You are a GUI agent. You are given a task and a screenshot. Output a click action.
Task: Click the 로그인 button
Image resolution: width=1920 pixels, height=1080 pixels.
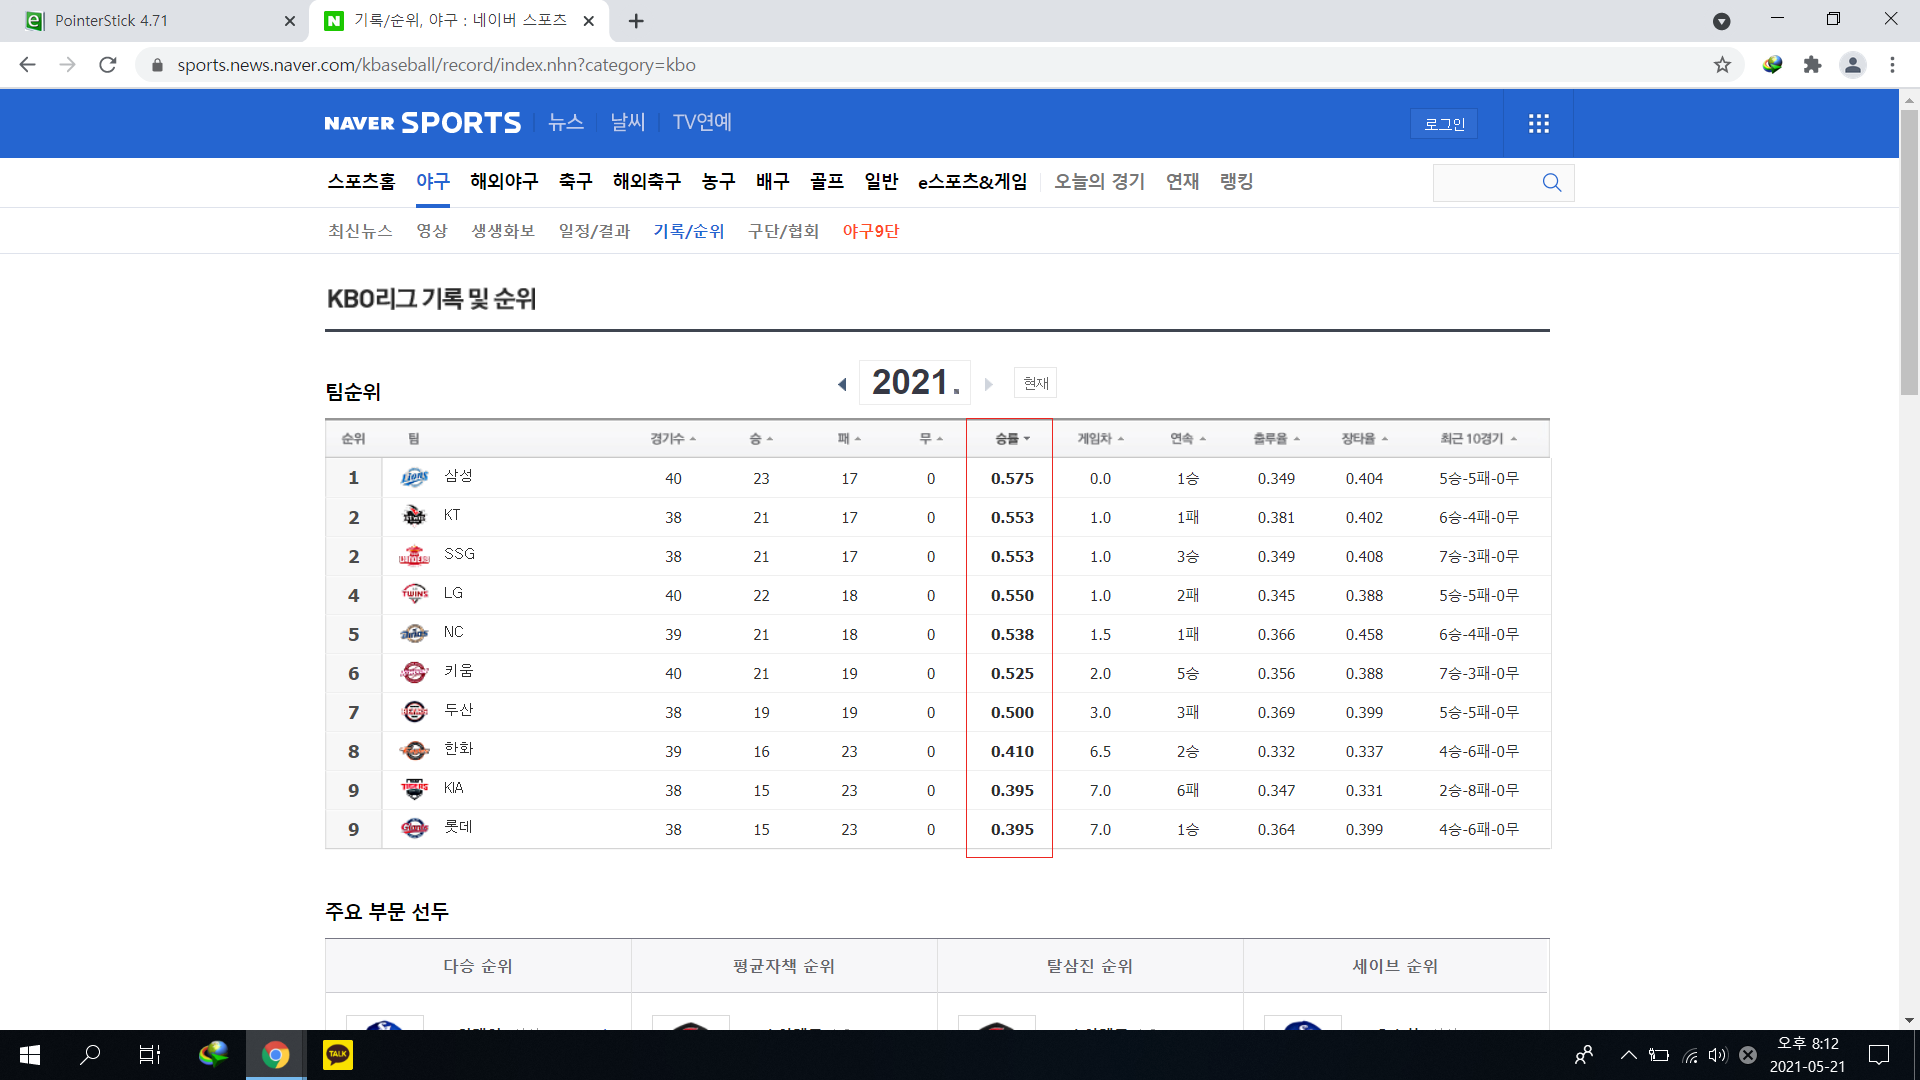click(x=1444, y=124)
